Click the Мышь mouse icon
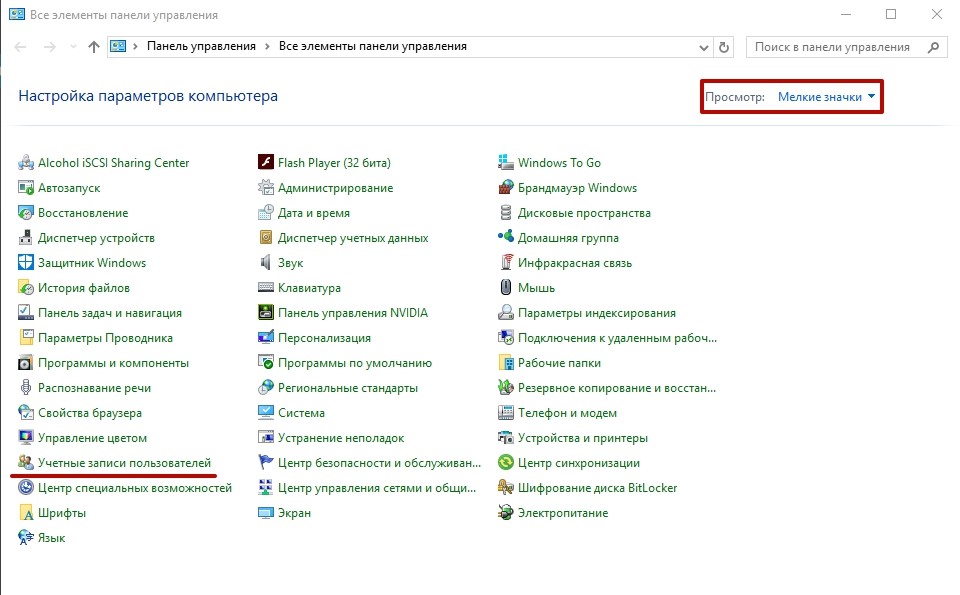960x595 pixels. point(506,288)
